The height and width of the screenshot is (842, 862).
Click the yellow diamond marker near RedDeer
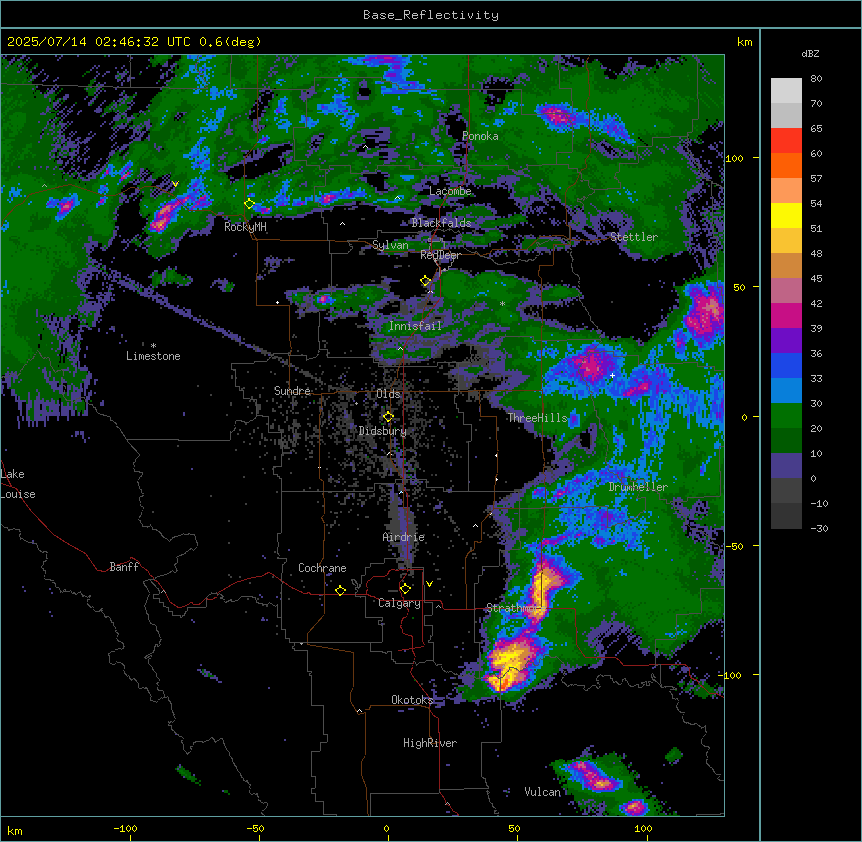[x=425, y=280]
